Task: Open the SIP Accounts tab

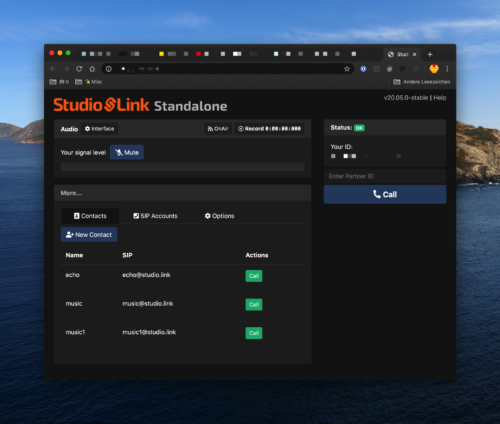Action: (155, 216)
